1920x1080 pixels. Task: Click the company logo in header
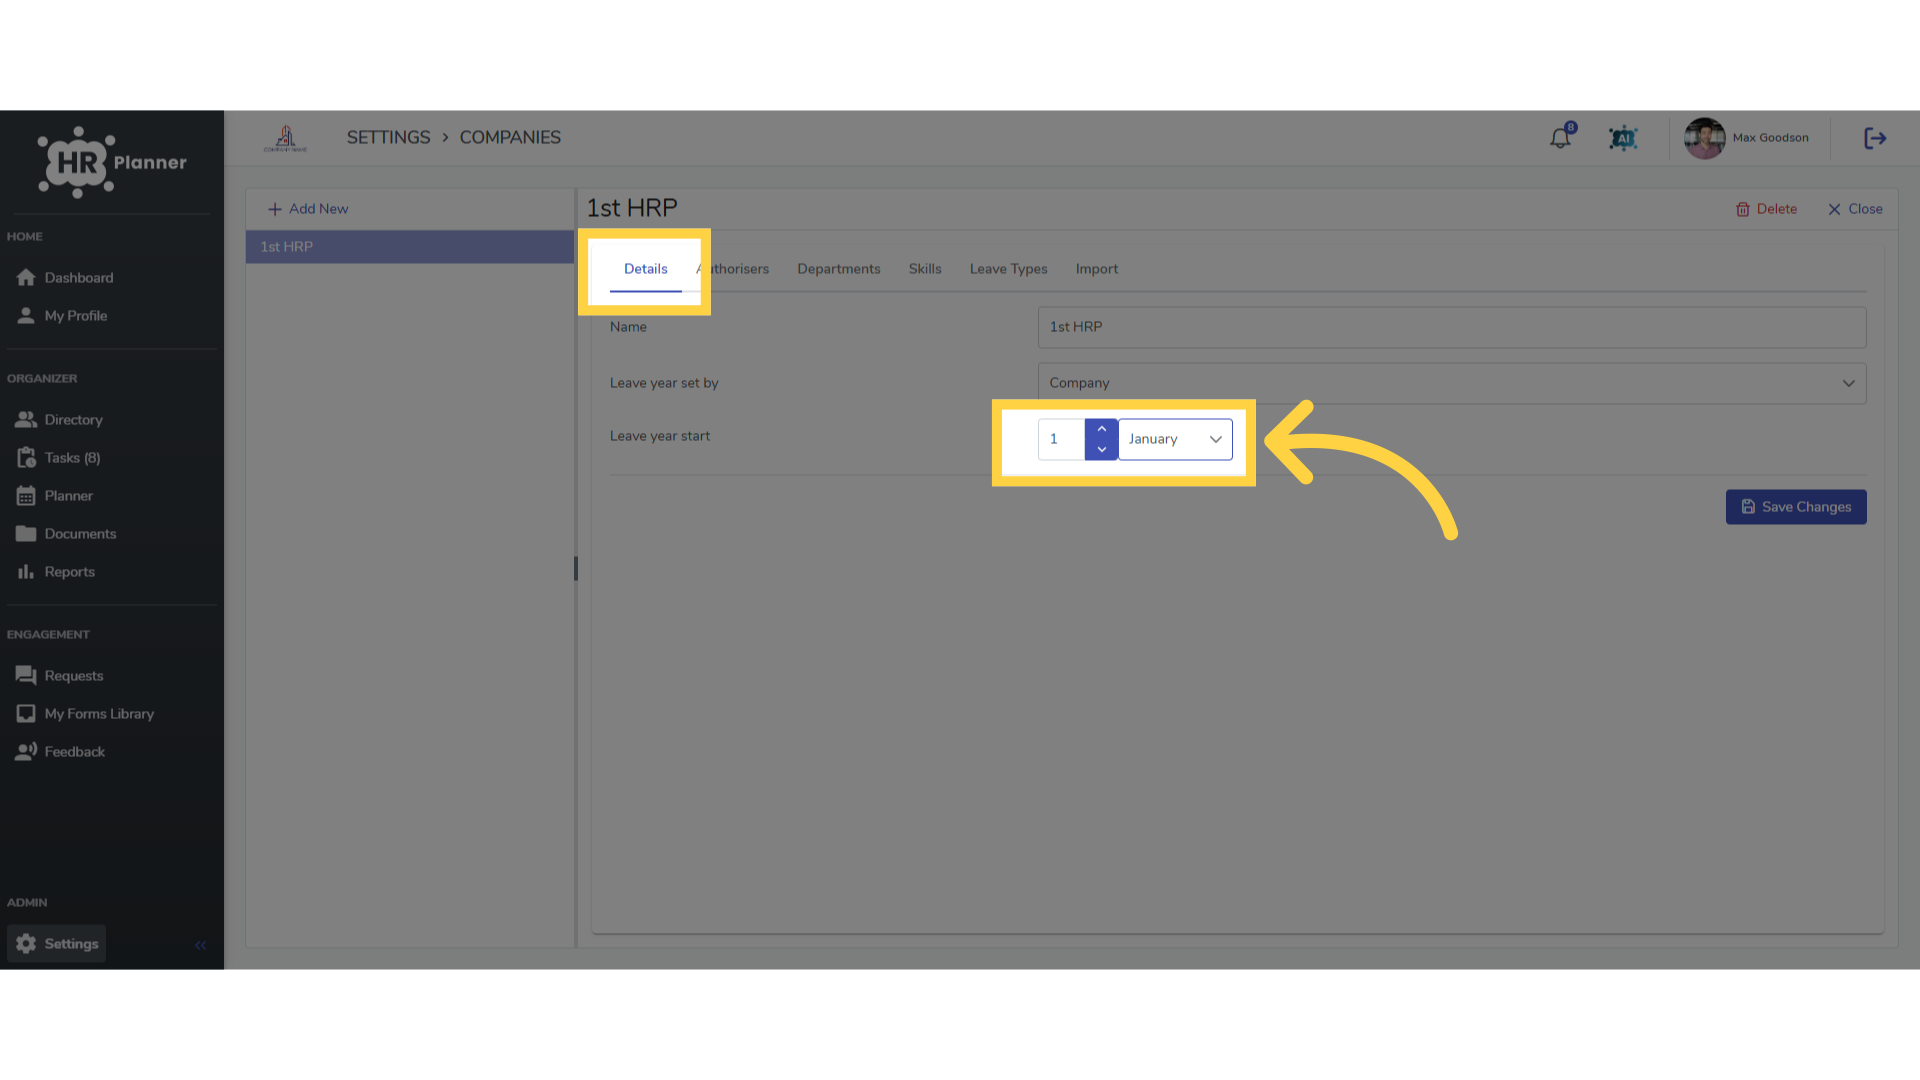[285, 138]
